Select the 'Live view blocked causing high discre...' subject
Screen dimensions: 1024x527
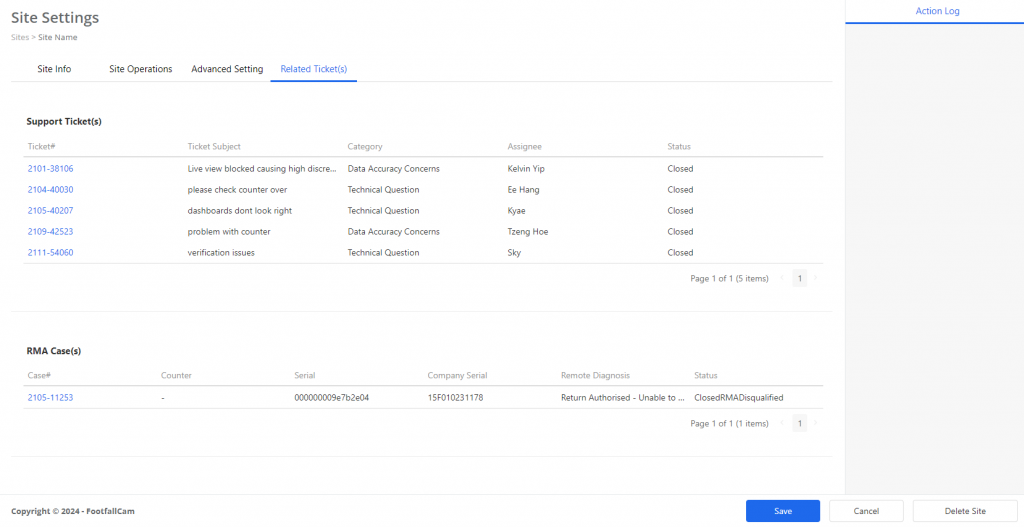[x=262, y=168]
